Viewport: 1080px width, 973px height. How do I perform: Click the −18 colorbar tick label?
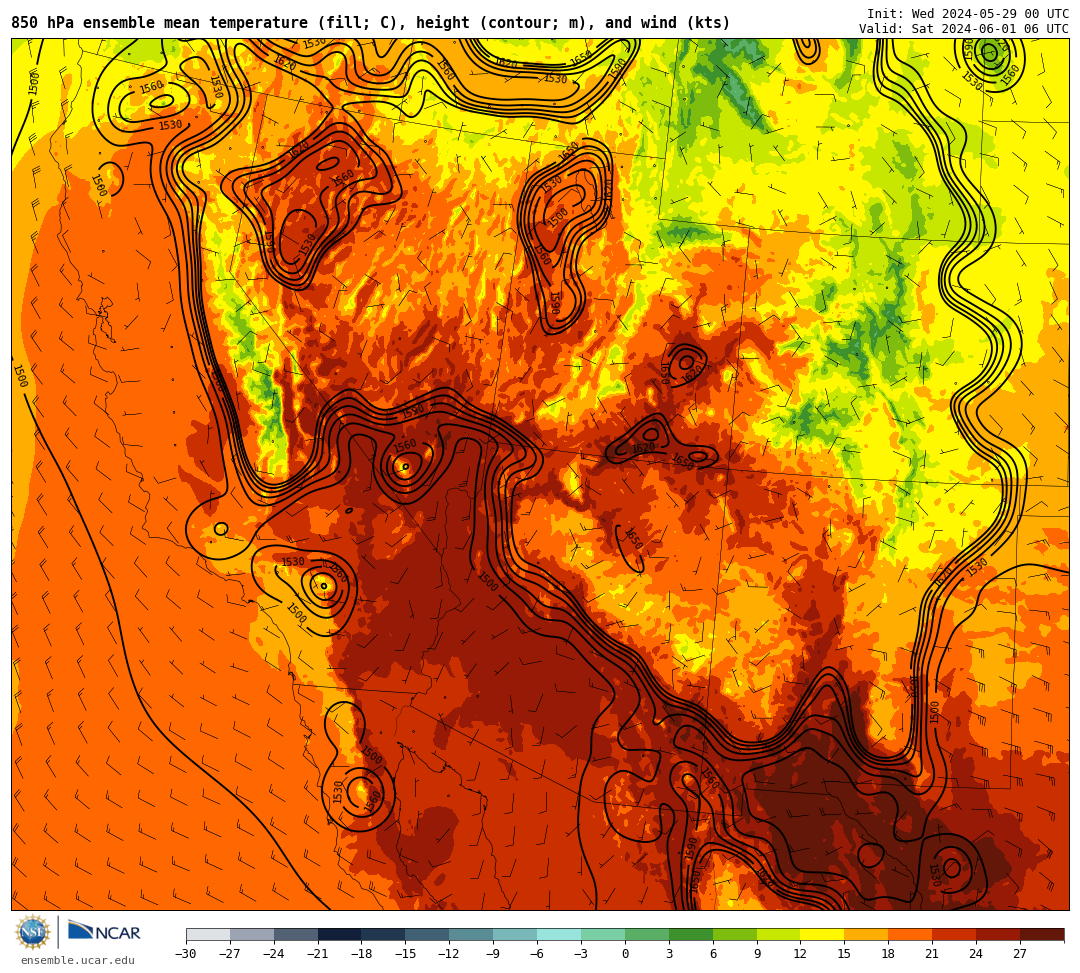click(362, 954)
